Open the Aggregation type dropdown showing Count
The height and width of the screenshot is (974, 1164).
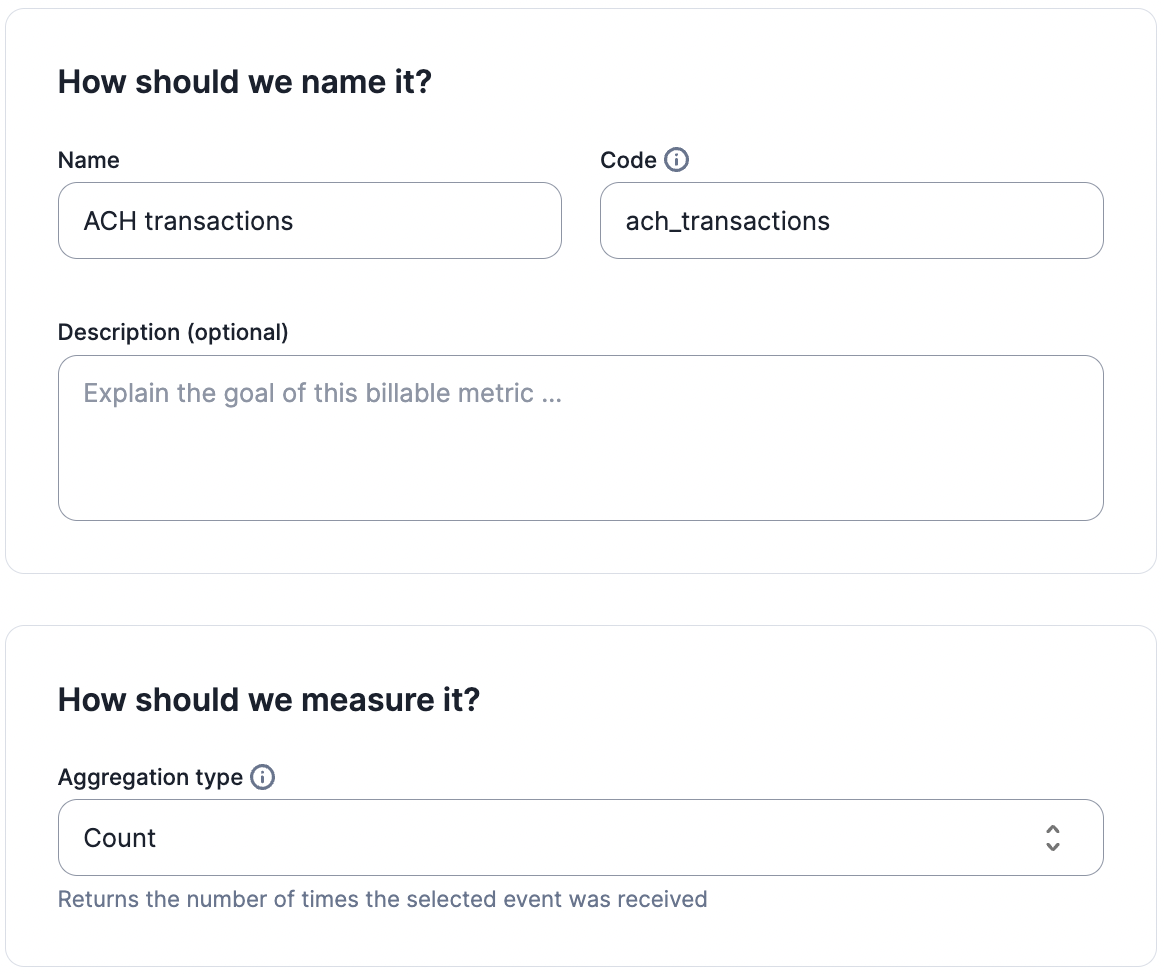(580, 838)
